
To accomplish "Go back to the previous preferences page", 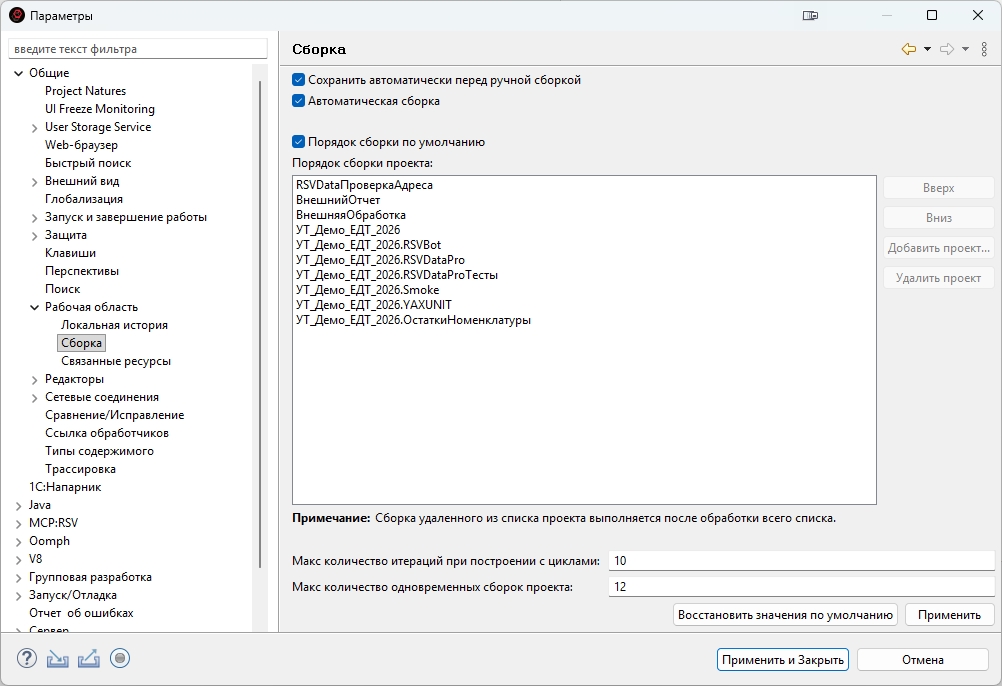I will pyautogui.click(x=908, y=49).
